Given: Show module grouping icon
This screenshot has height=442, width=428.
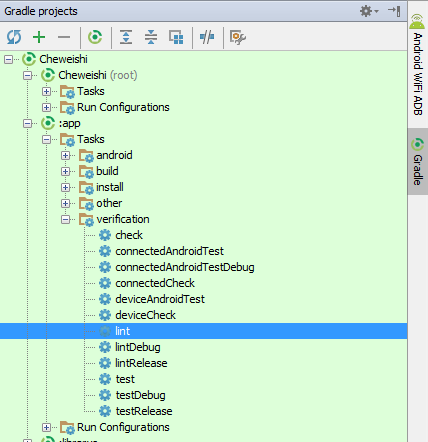Looking at the screenshot, I should coord(176,37).
